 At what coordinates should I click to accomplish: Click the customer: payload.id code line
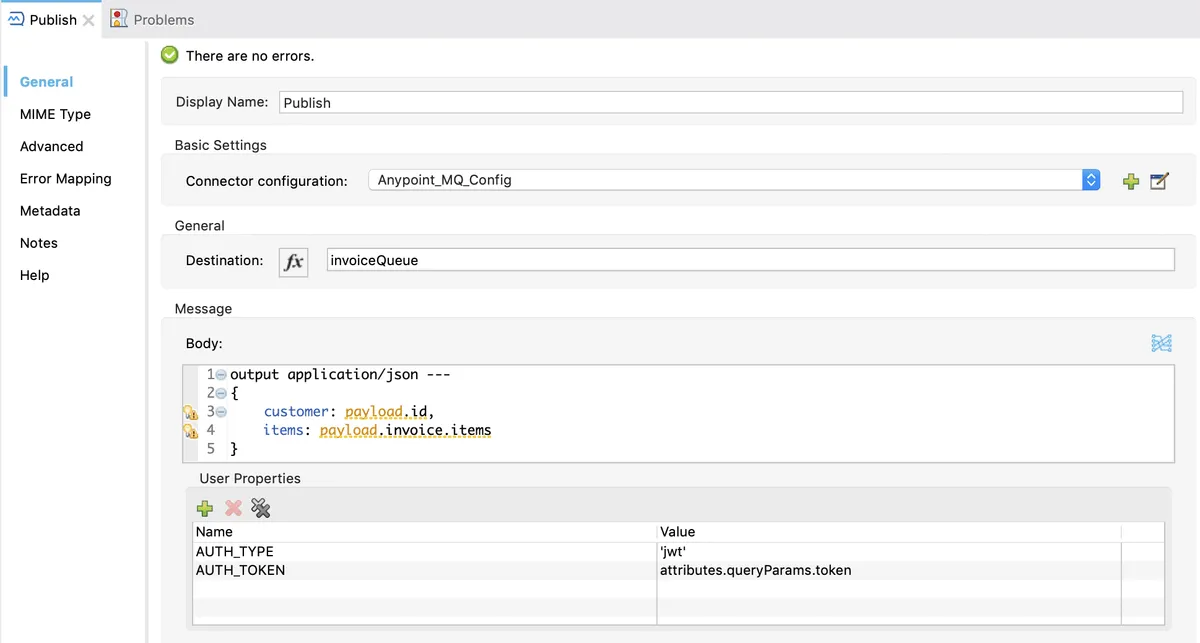coord(349,412)
